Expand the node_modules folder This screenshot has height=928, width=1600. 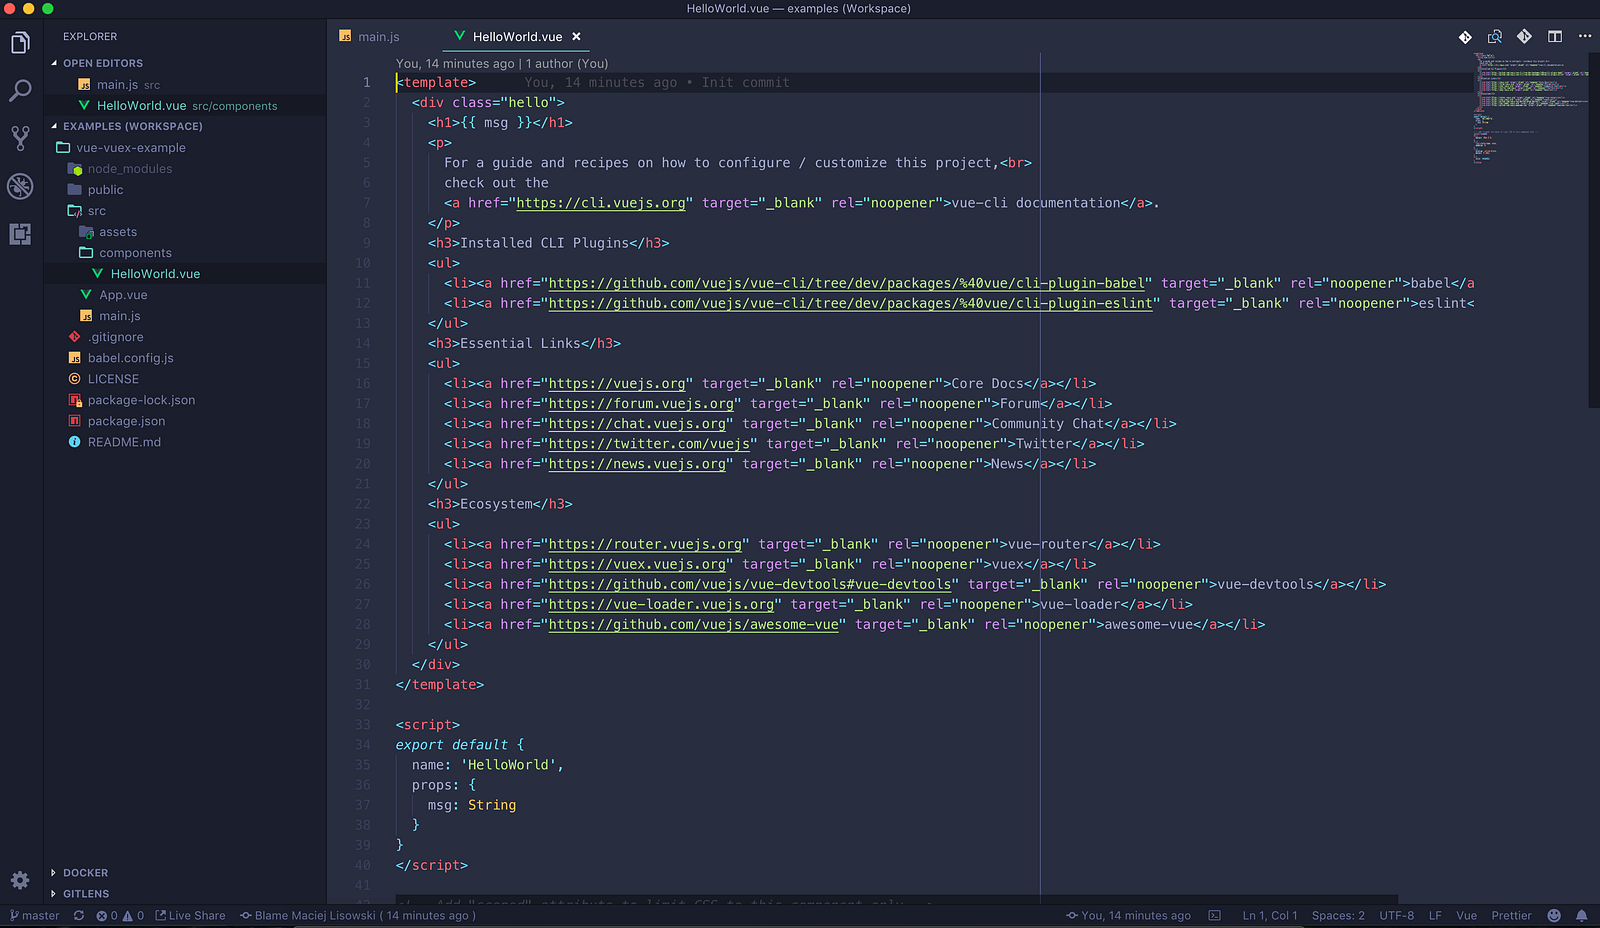[x=130, y=169]
